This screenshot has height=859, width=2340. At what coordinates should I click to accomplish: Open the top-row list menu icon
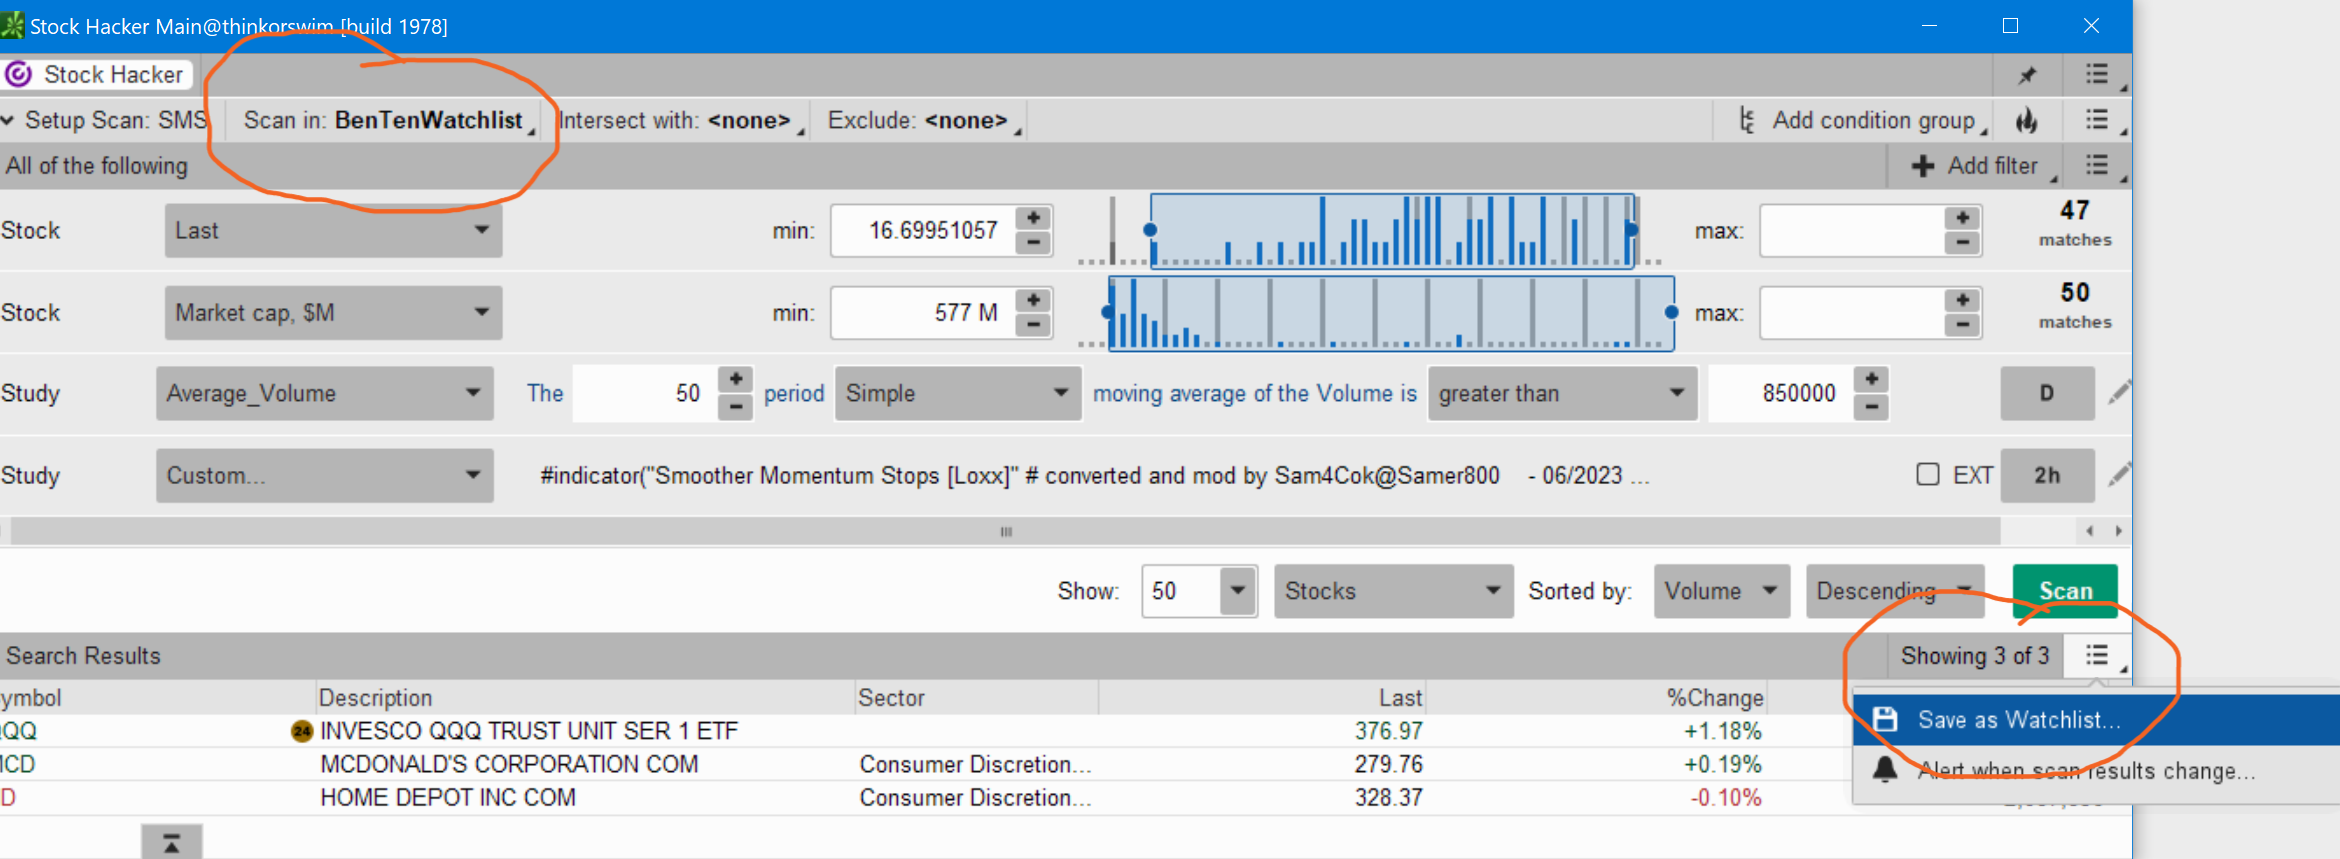pyautogui.click(x=2098, y=75)
